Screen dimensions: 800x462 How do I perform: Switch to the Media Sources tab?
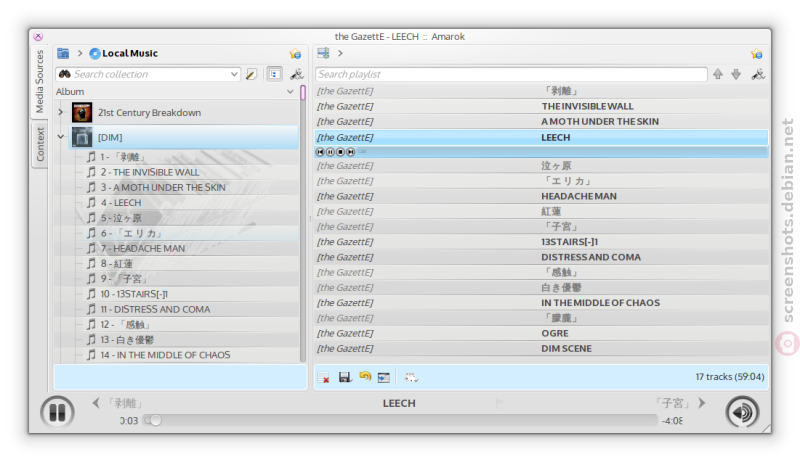pyautogui.click(x=39, y=82)
